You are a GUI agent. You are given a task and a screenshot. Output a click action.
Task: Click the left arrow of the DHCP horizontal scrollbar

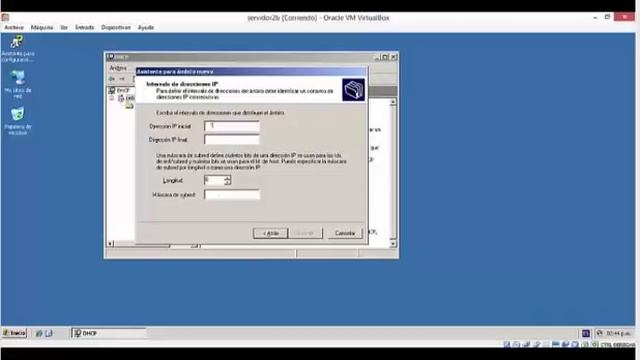pos(110,244)
